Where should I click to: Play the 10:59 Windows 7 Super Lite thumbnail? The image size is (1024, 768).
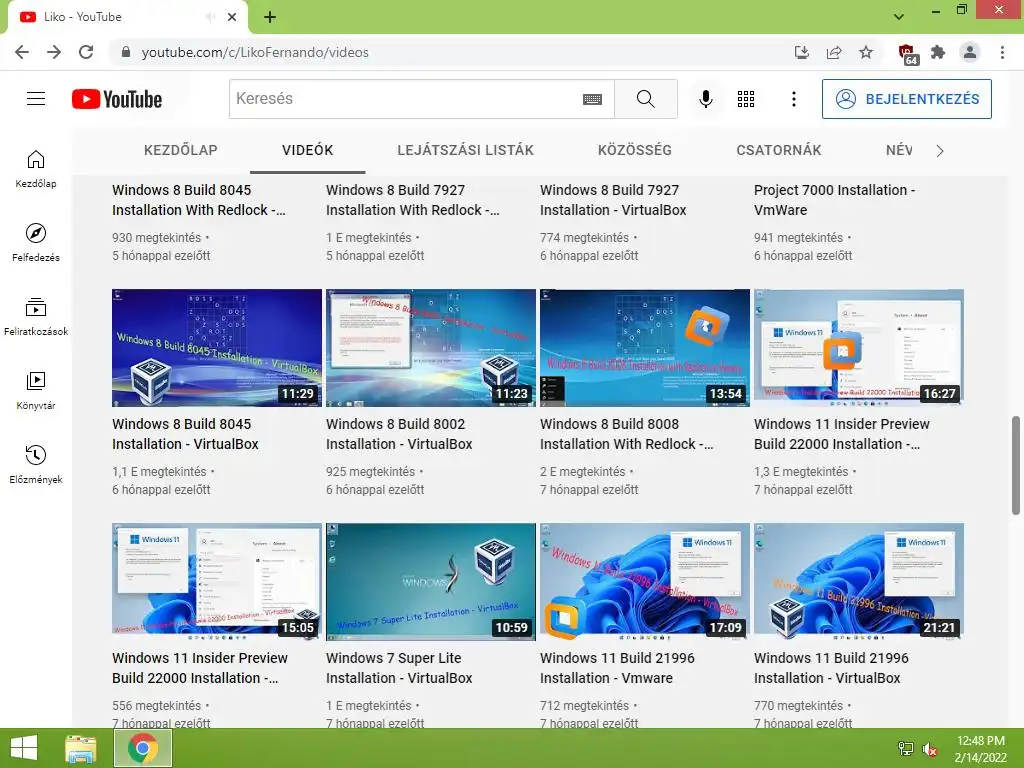coord(431,582)
